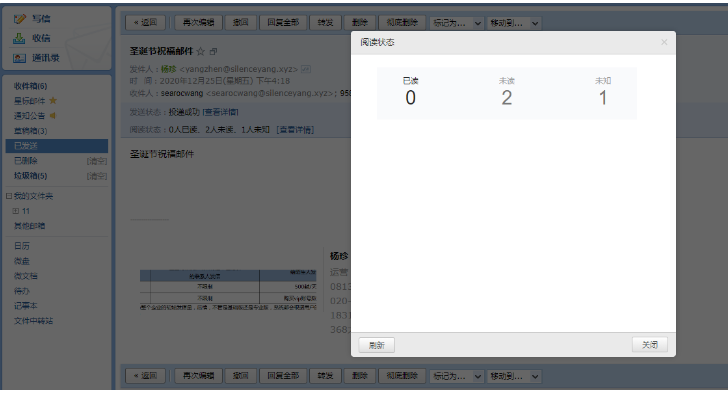Image resolution: width=728 pixels, height=395 pixels.
Task: Click the 收信 receive mail icon
Action: click(19, 39)
